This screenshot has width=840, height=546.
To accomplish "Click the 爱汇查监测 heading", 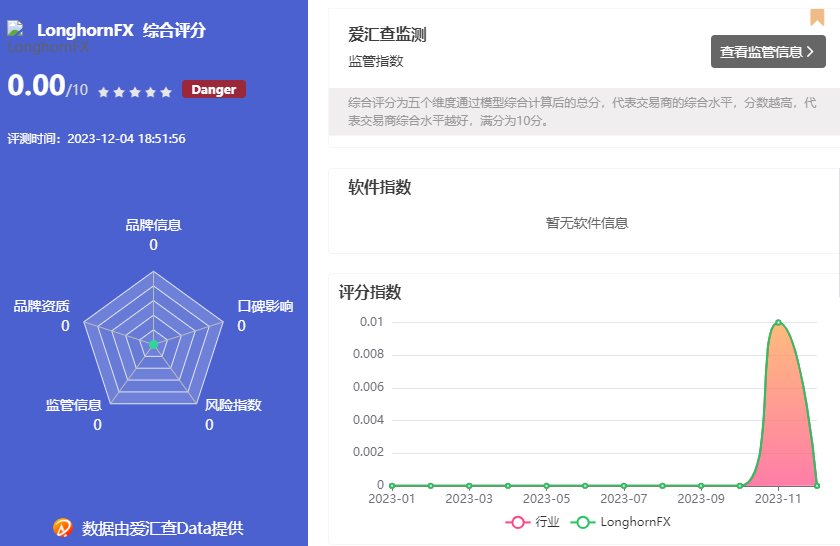I will [387, 35].
